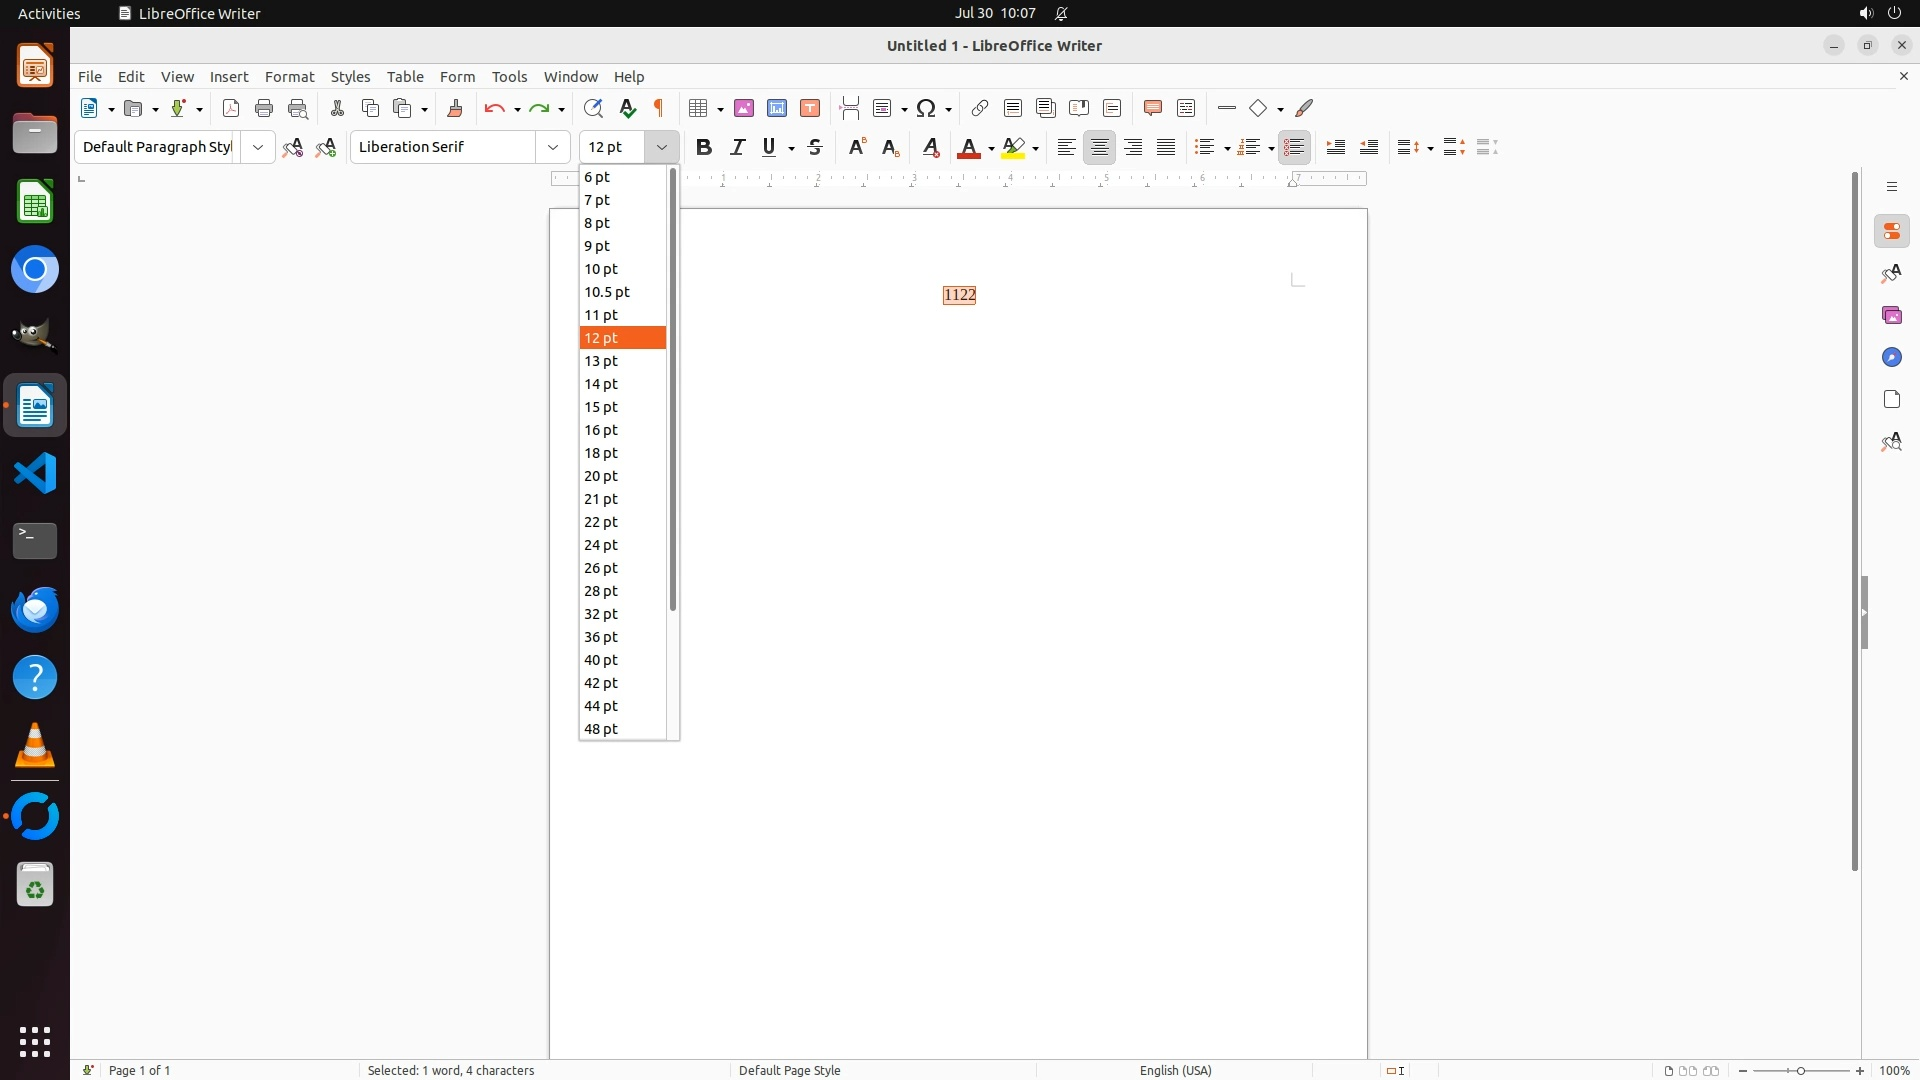The image size is (1920, 1080).
Task: Toggle Bold formatting
Action: 704,147
